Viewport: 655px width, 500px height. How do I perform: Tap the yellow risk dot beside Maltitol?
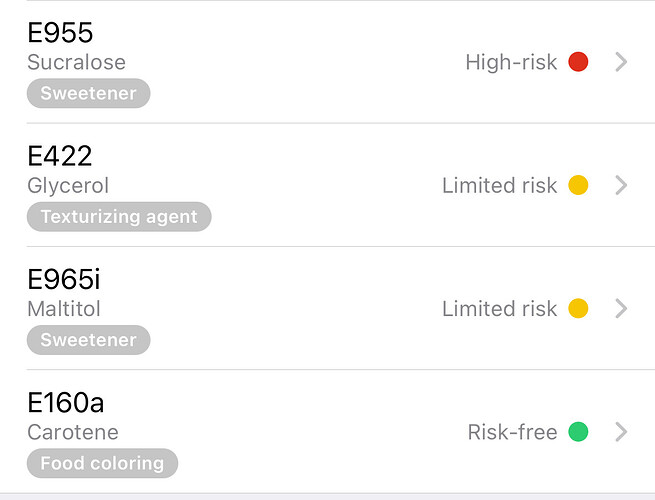(578, 309)
